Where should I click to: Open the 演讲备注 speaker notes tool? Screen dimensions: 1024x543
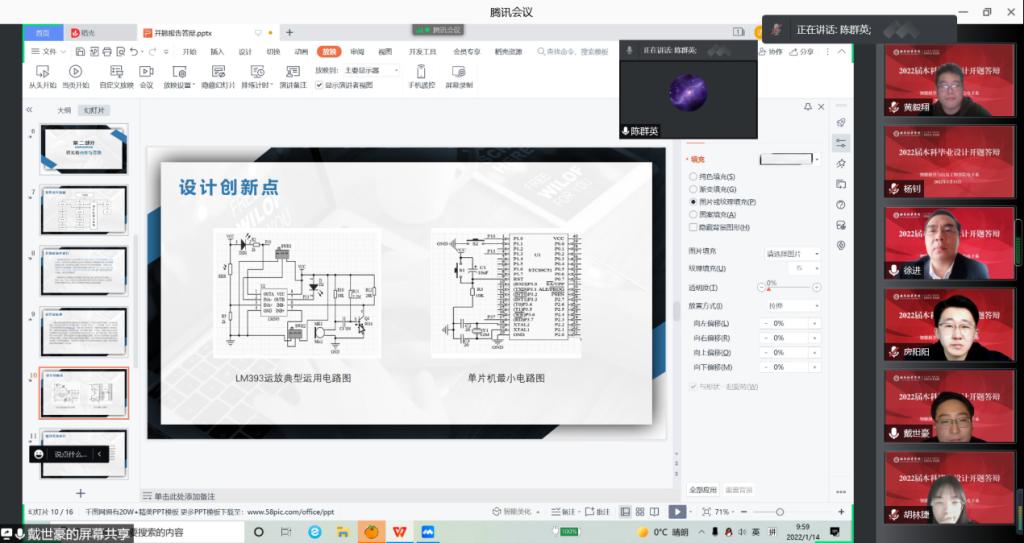point(292,71)
